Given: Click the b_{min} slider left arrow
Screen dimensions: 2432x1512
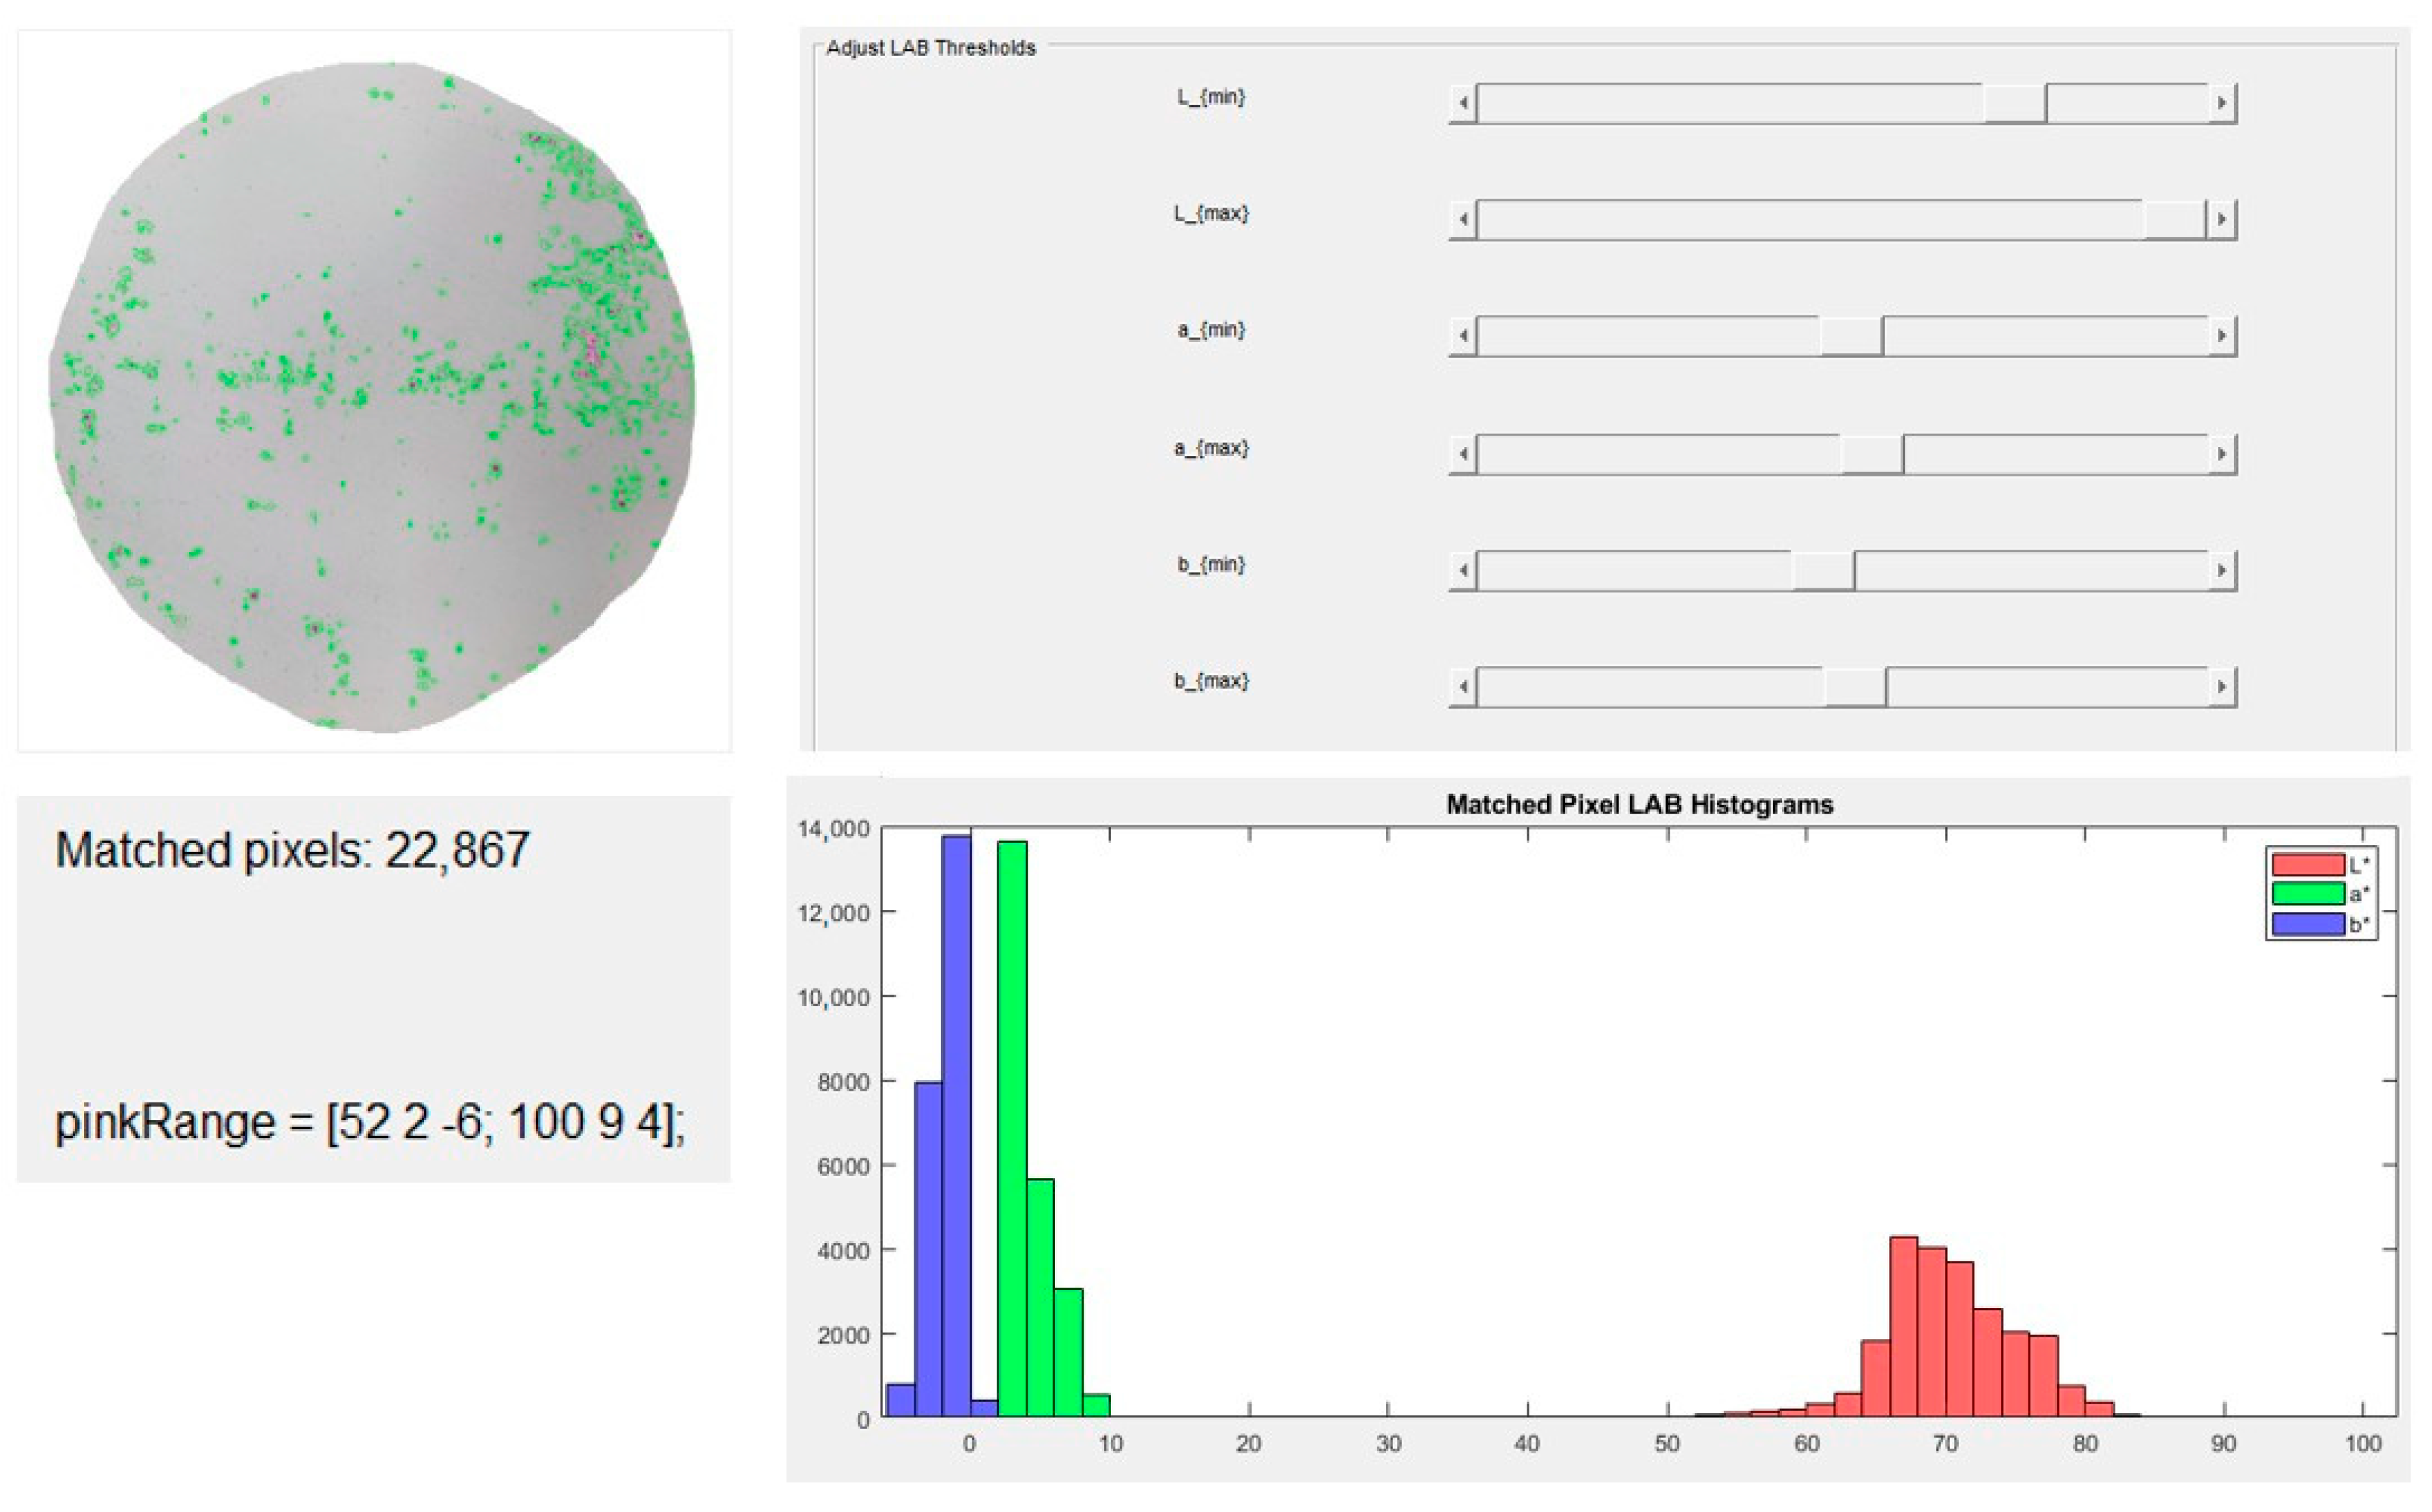Looking at the screenshot, I should (x=1463, y=570).
